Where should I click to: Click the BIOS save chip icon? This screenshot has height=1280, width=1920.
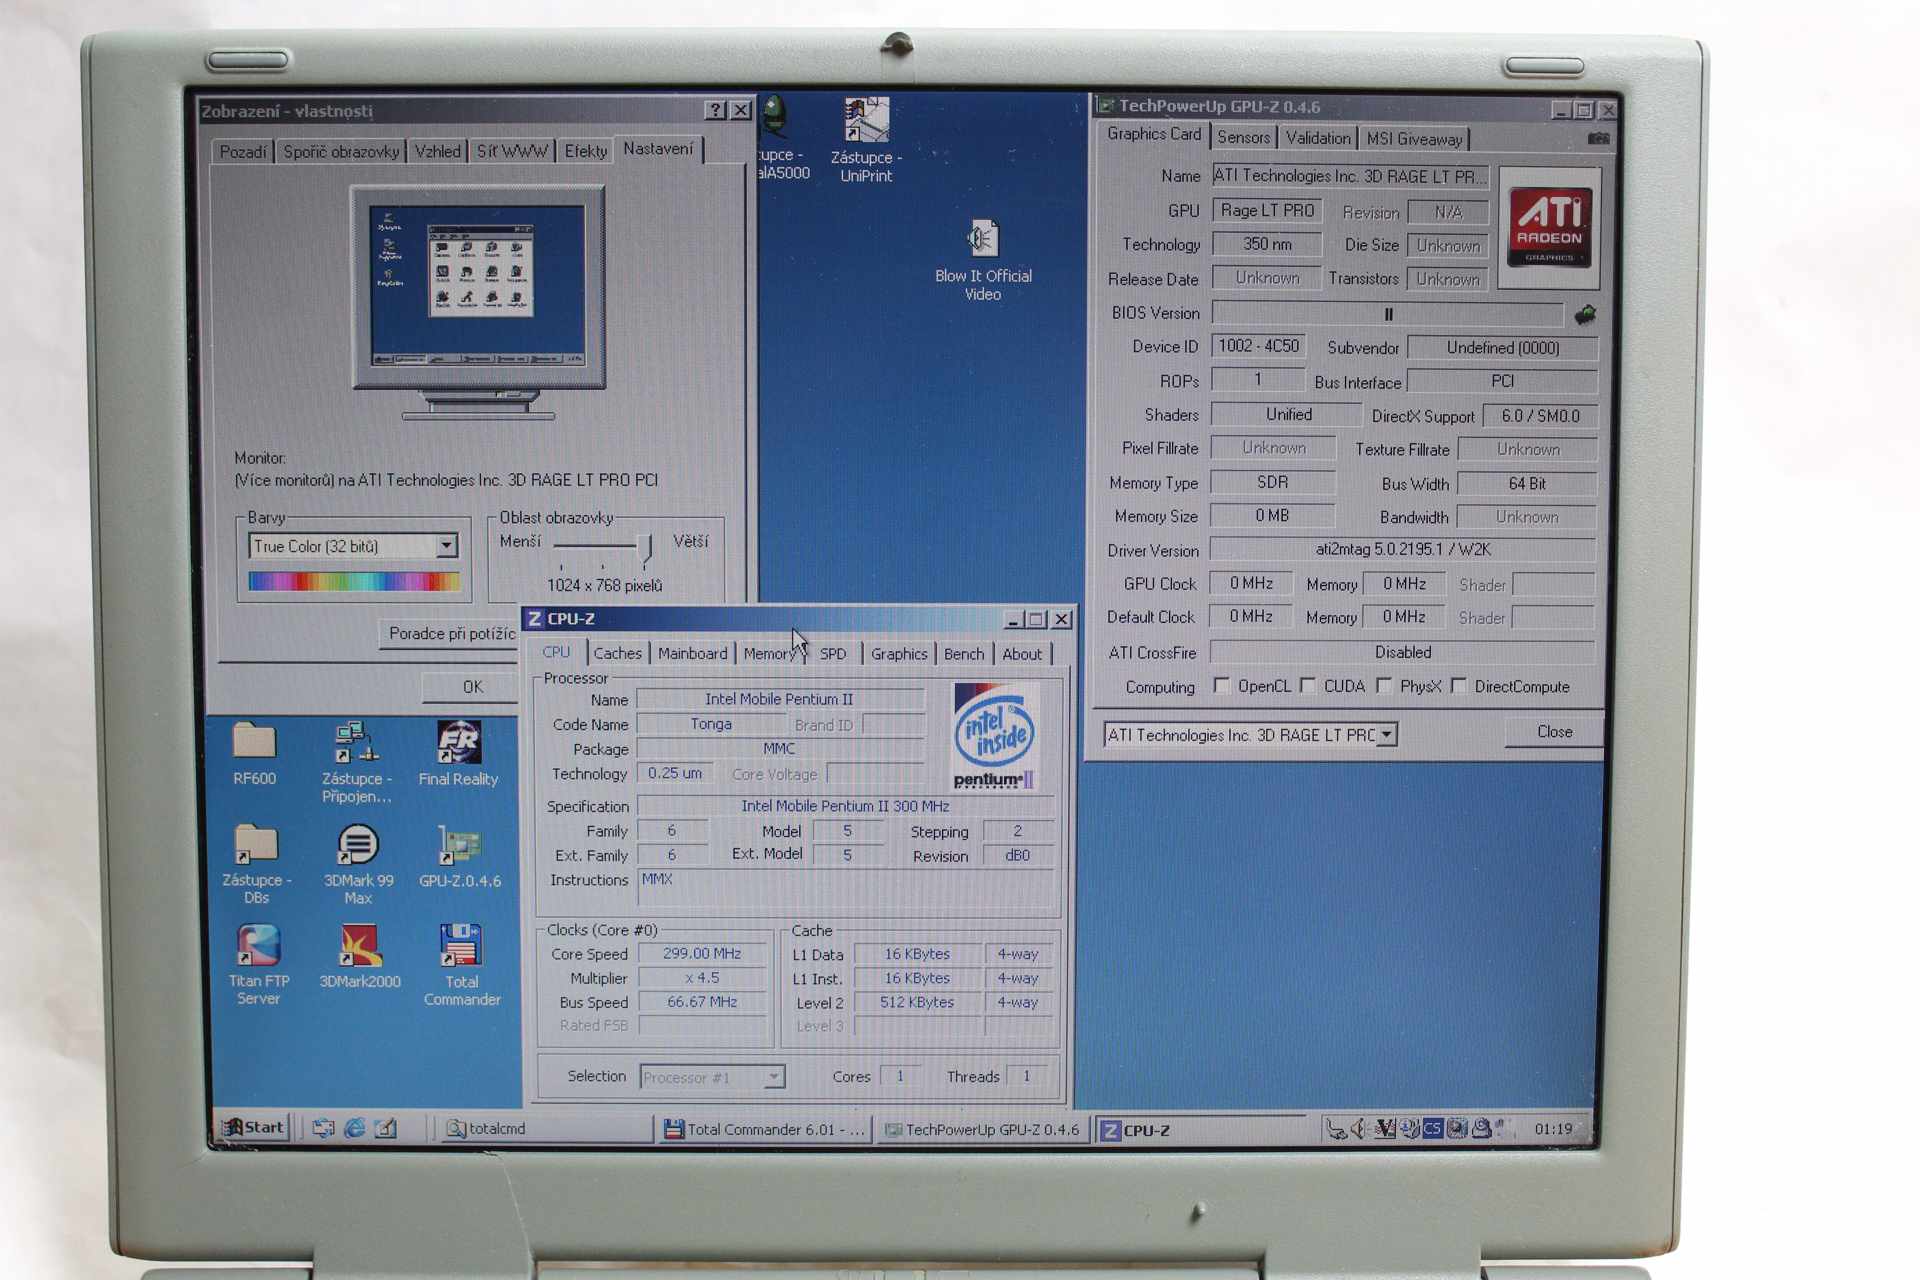coord(1585,315)
